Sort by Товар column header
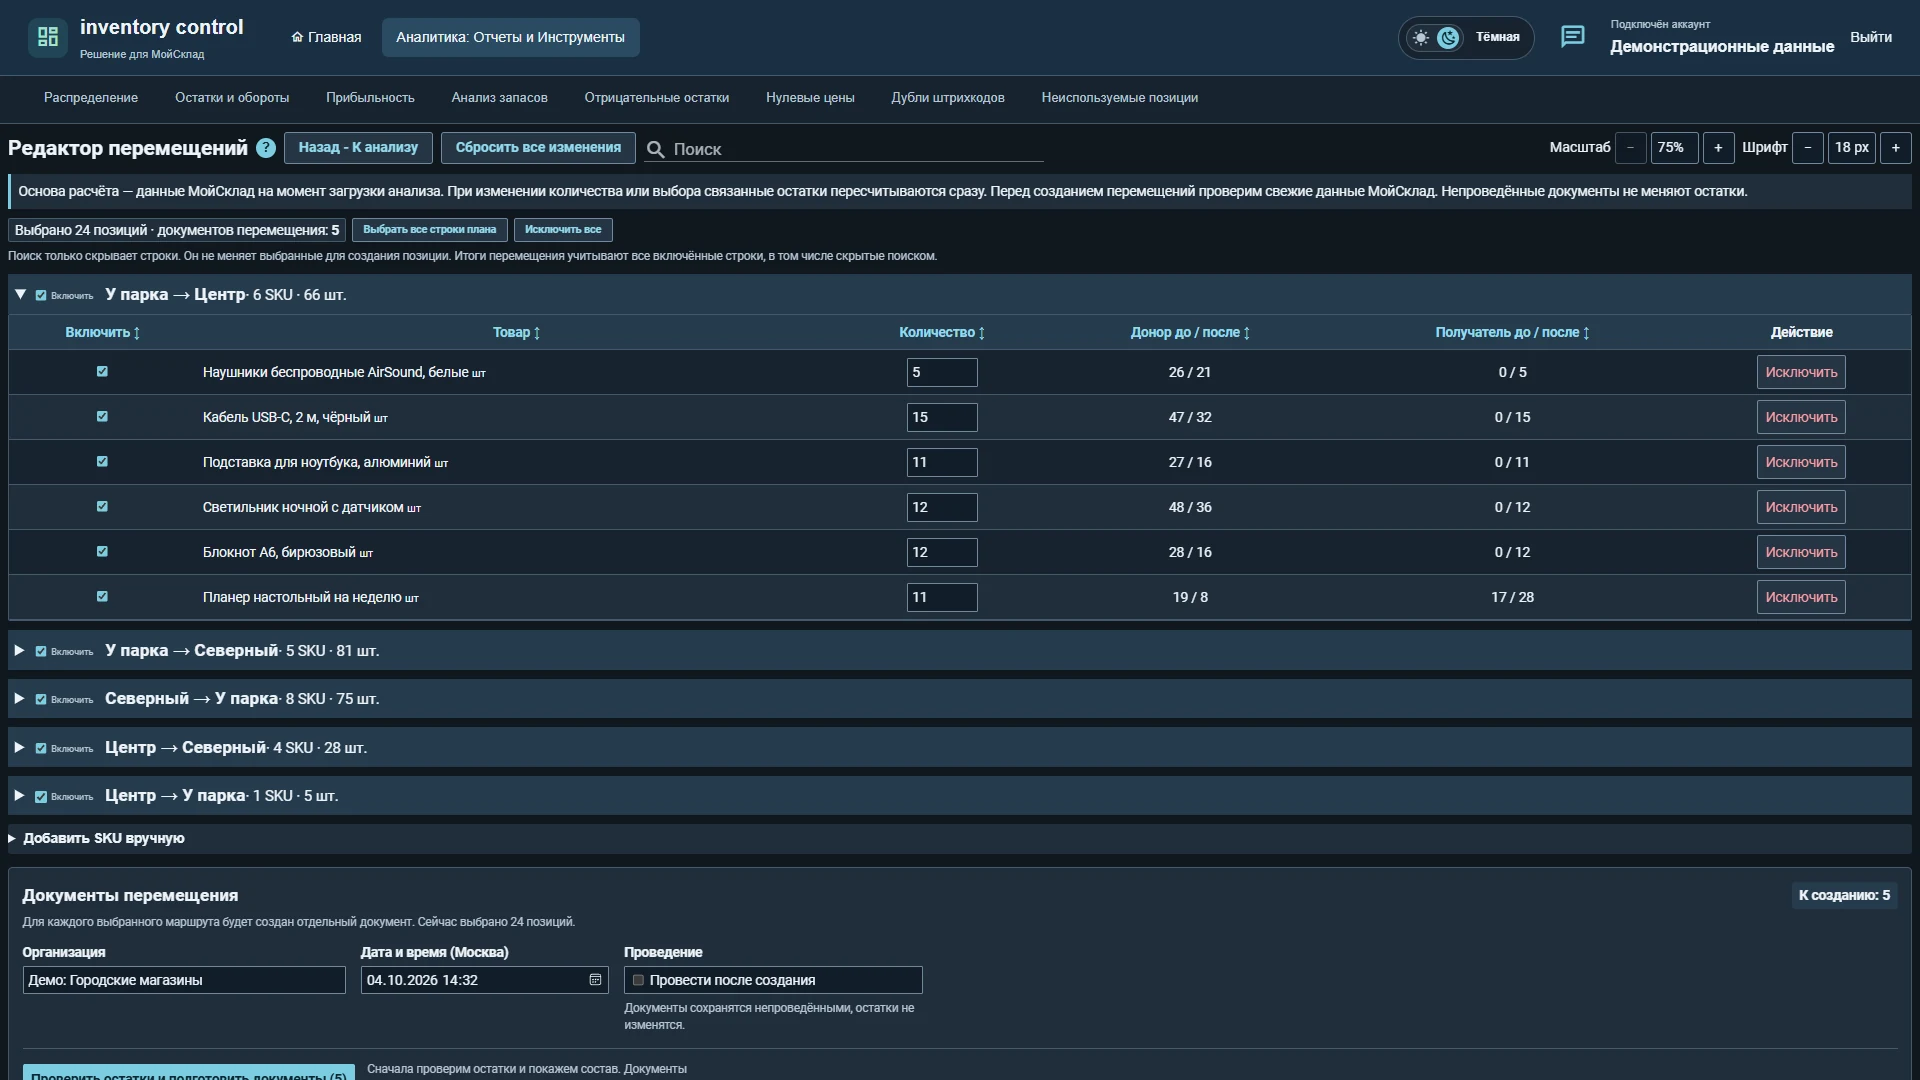Screen dimensions: 1920x1080 click(x=516, y=332)
